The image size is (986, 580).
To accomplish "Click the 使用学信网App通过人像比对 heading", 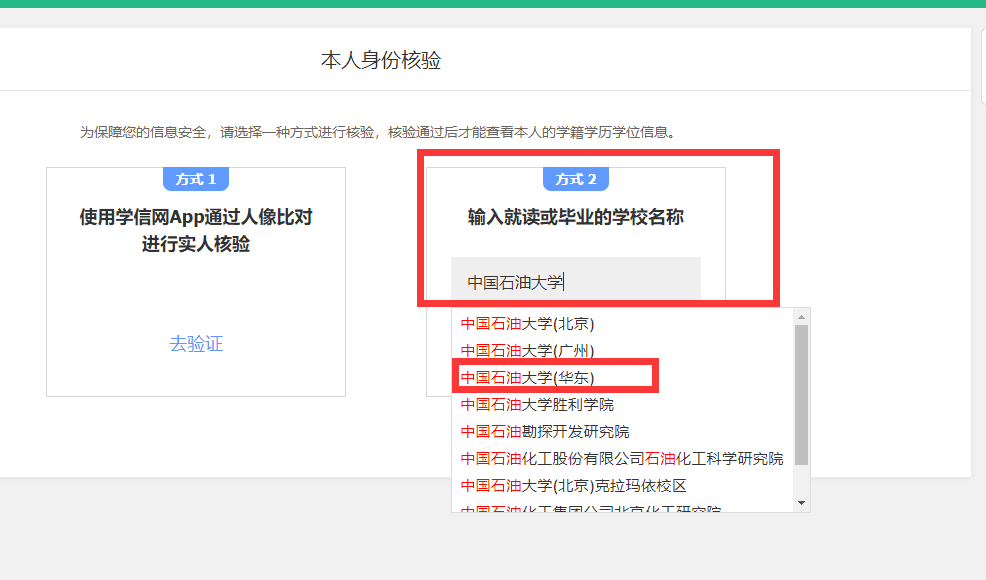I will 196,217.
